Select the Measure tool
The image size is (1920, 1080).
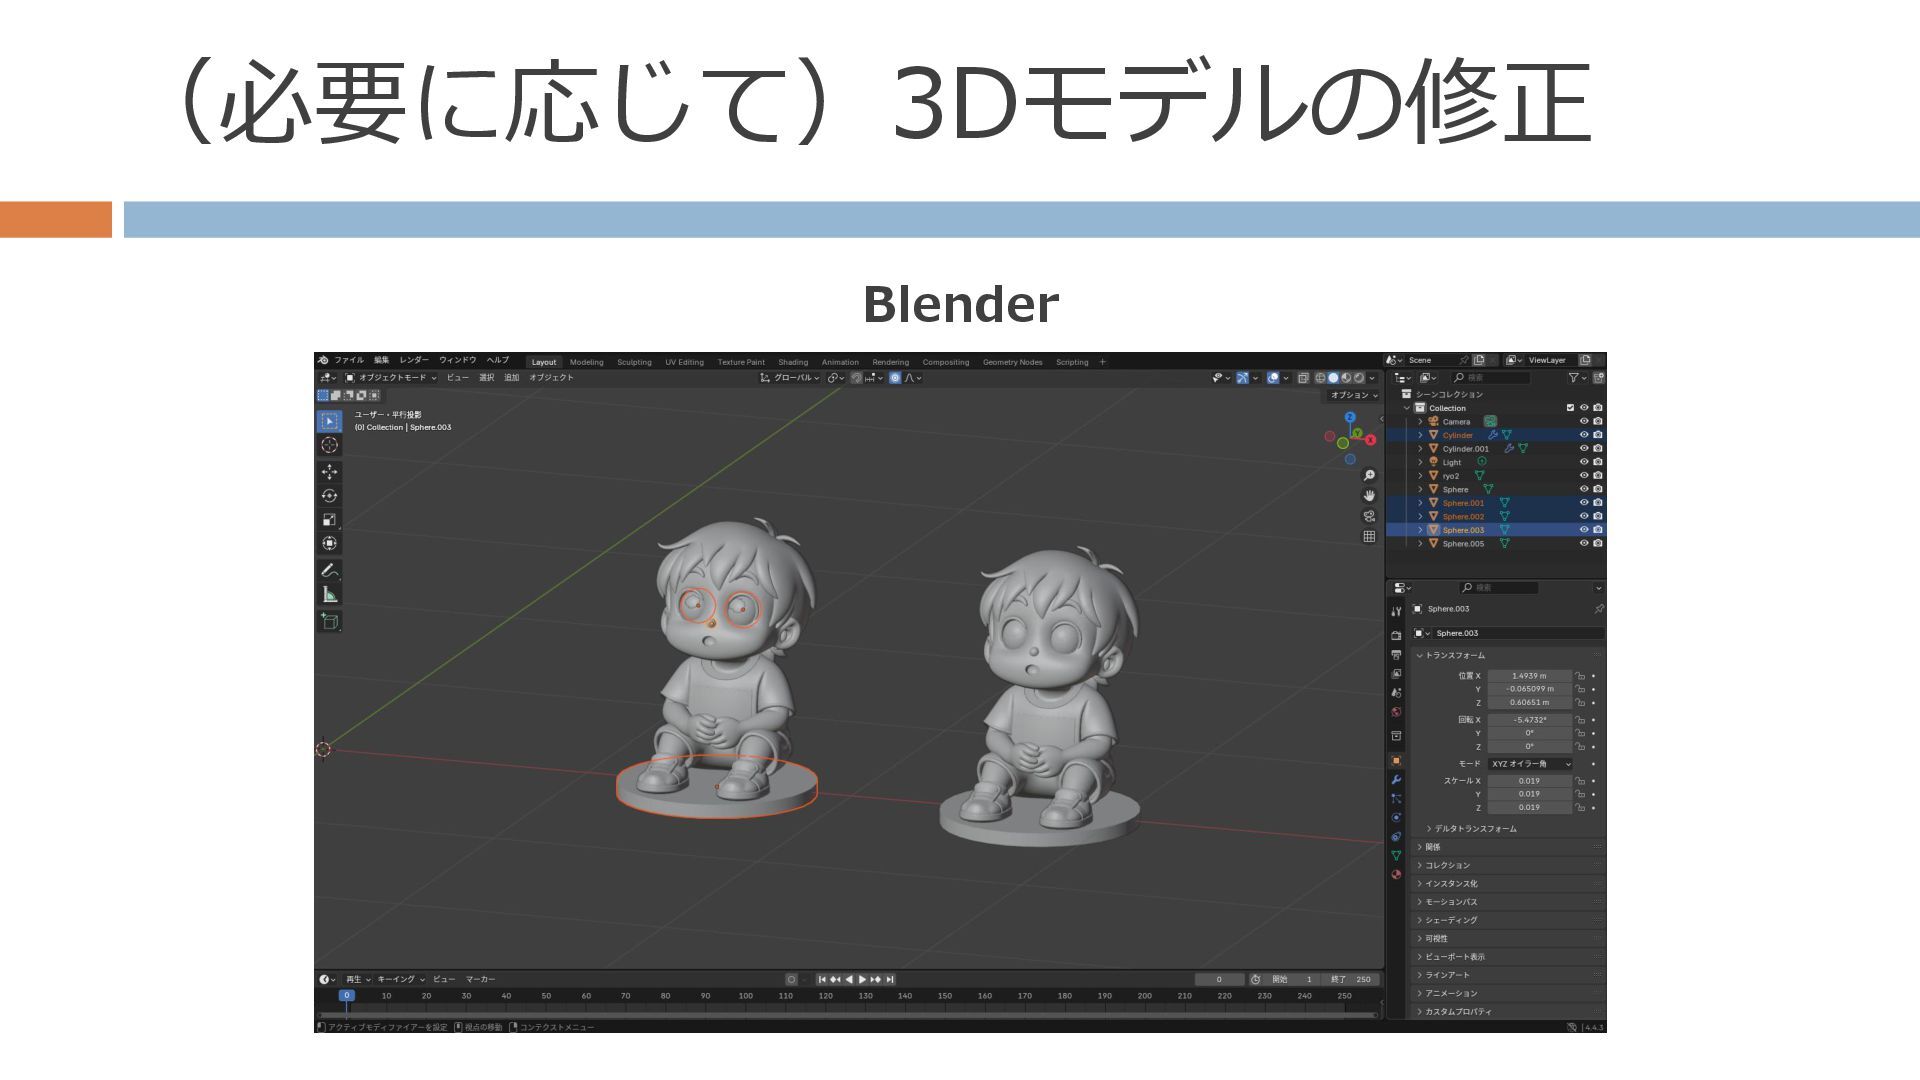[329, 595]
